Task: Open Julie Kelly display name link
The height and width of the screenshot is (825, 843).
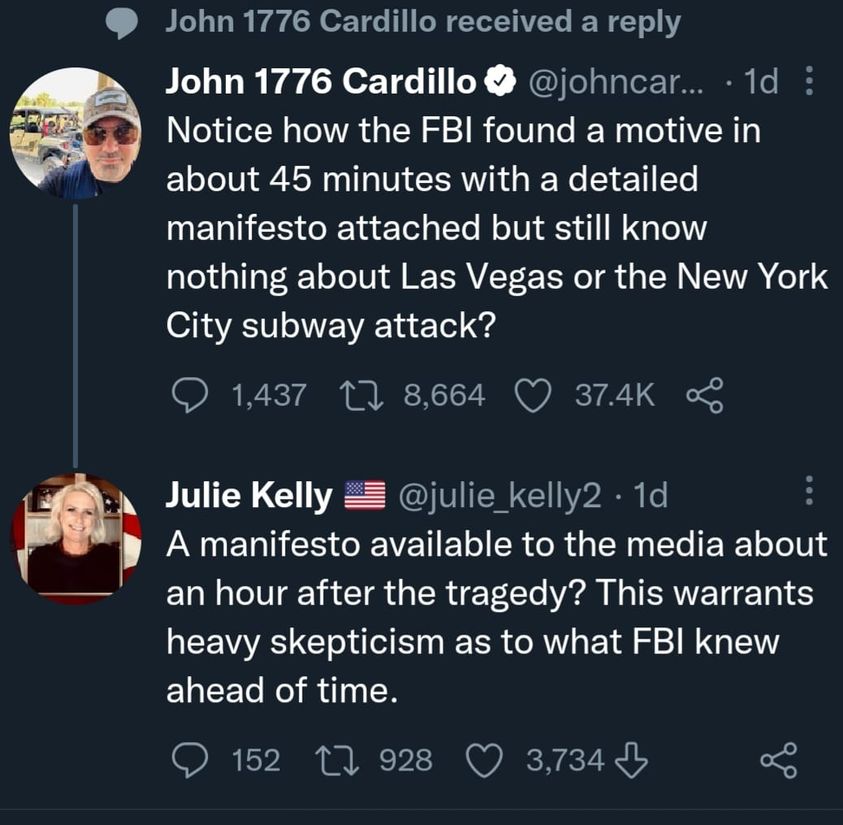Action: point(249,494)
